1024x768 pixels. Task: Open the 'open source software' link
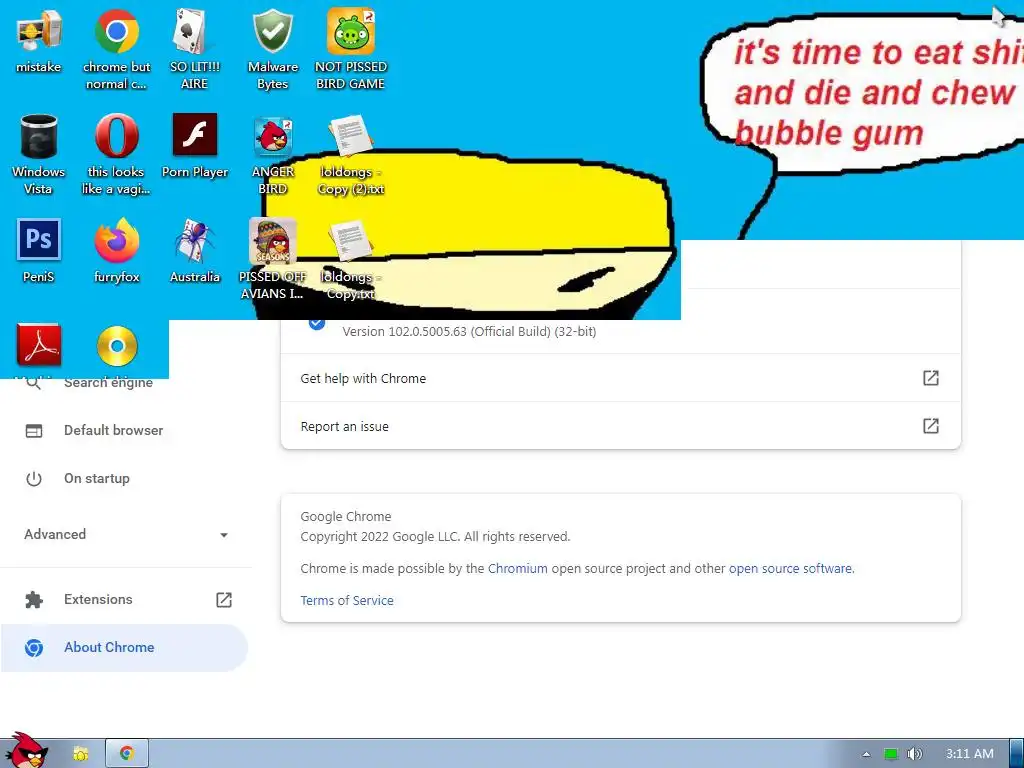pyautogui.click(x=790, y=568)
